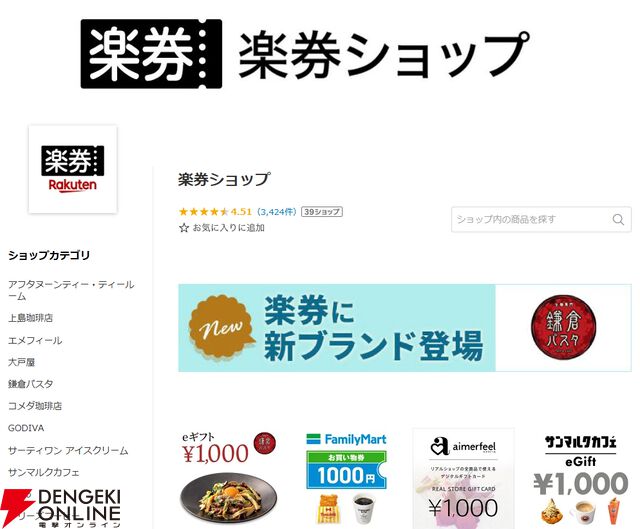Image resolution: width=640 pixels, height=529 pixels.
Task: Open the FamilyMart 1000円 voucher product
Action: pos(346,479)
